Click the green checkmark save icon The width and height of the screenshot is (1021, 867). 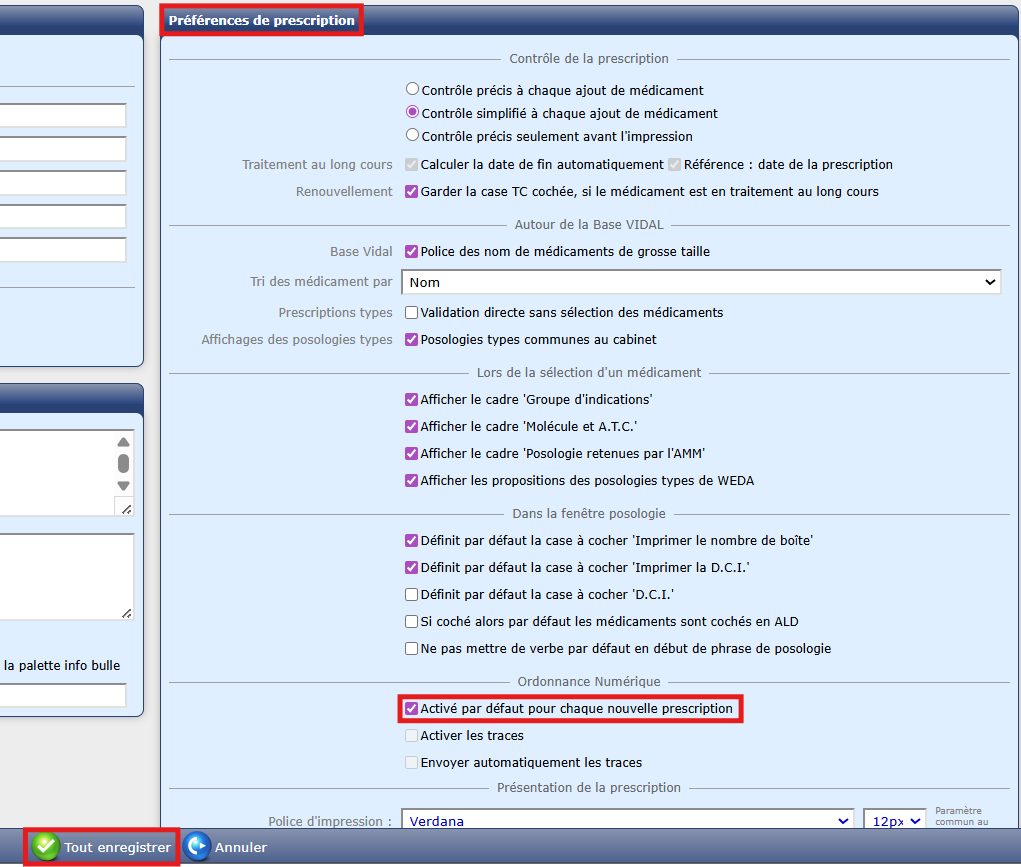[x=45, y=847]
